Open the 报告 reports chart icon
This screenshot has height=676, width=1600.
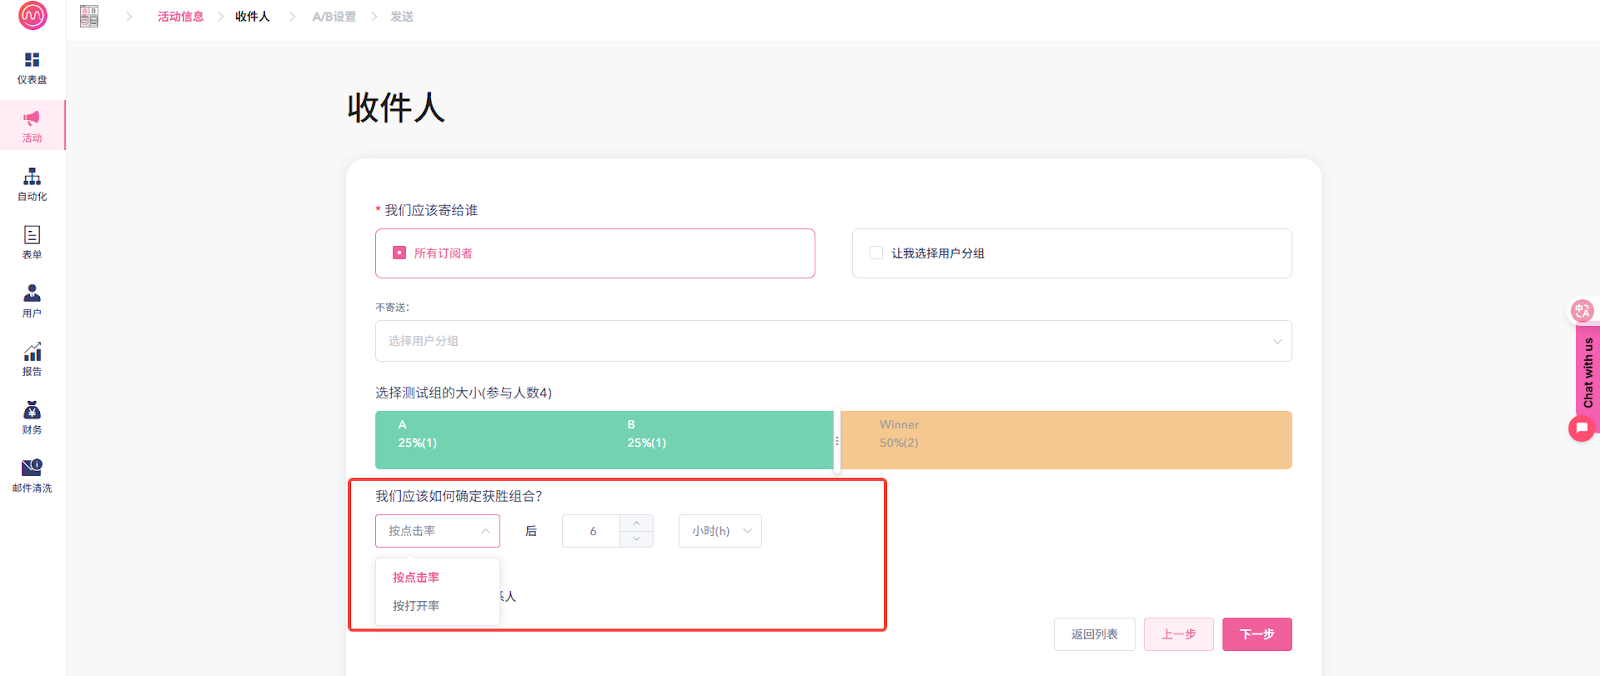click(x=32, y=353)
